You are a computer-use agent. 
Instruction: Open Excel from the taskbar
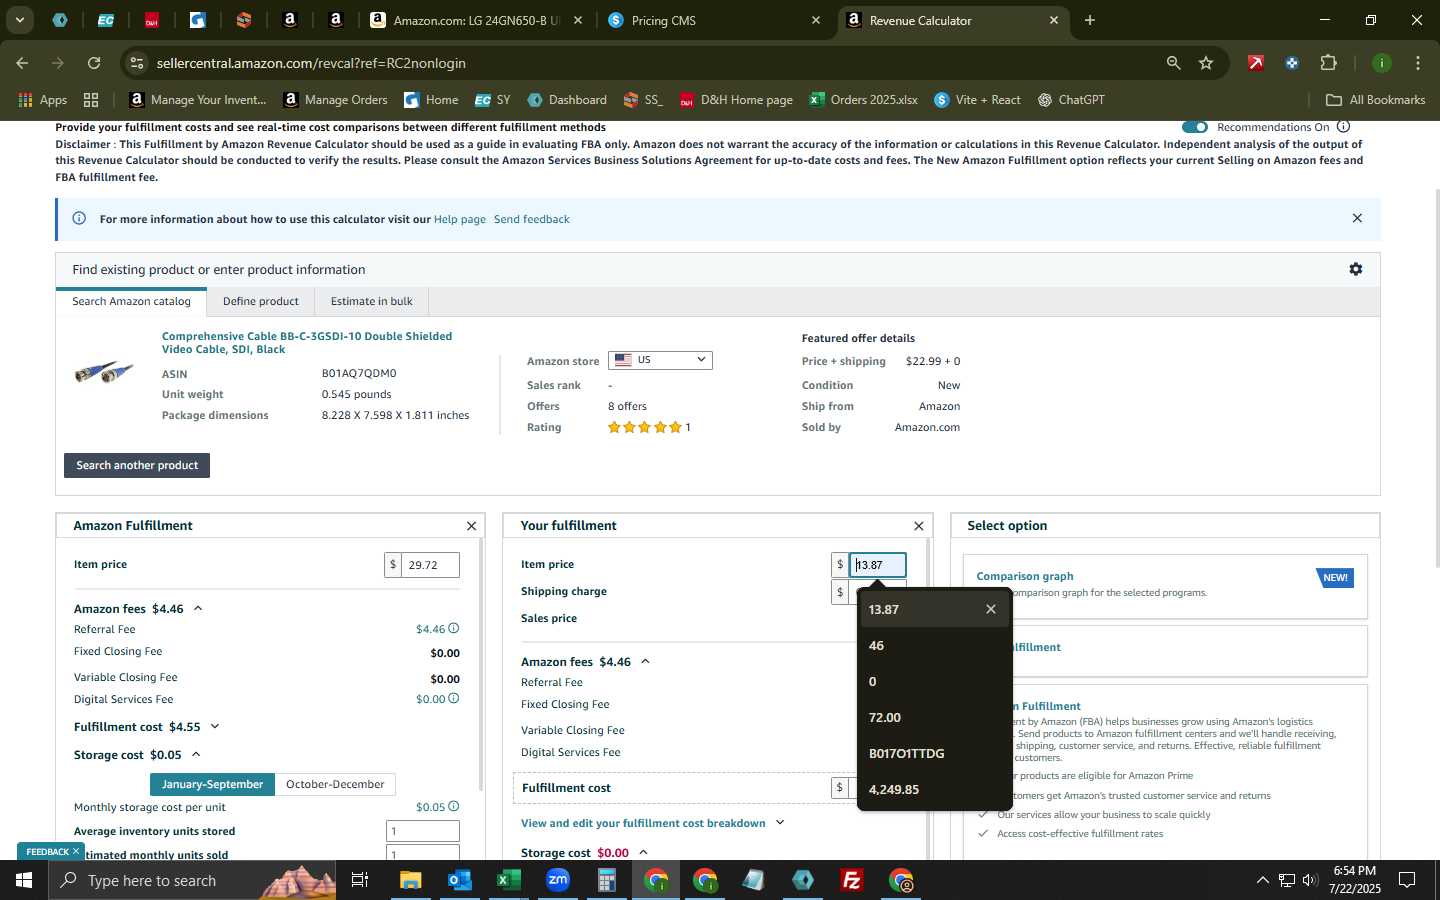pos(508,880)
